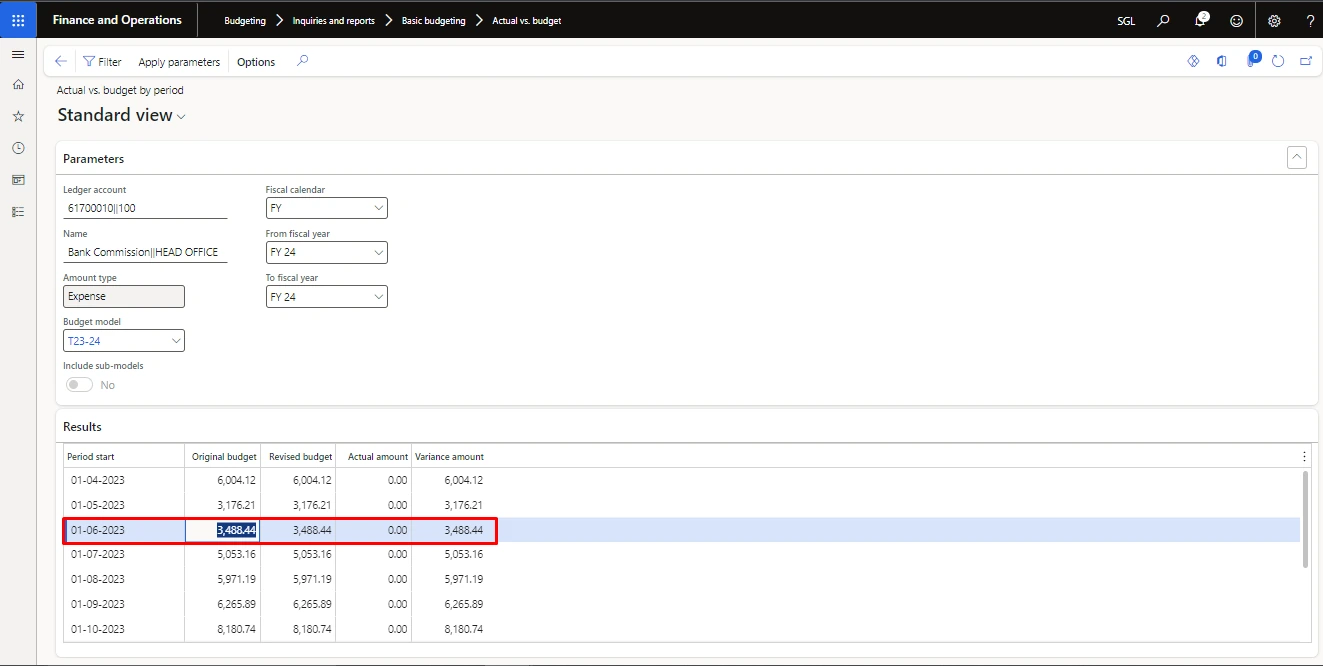Select the 01-09-2023 period cell
The height and width of the screenshot is (666, 1323).
tap(124, 604)
